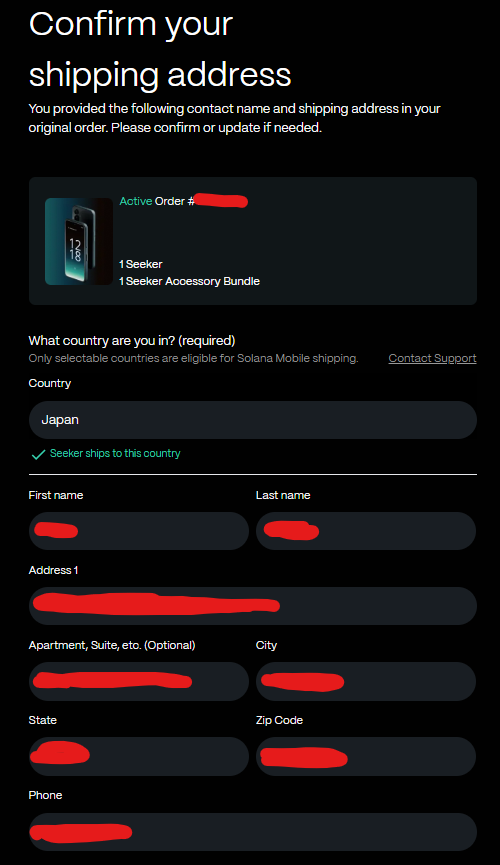
Task: Click the 1 Seeker line item
Action: point(141,264)
